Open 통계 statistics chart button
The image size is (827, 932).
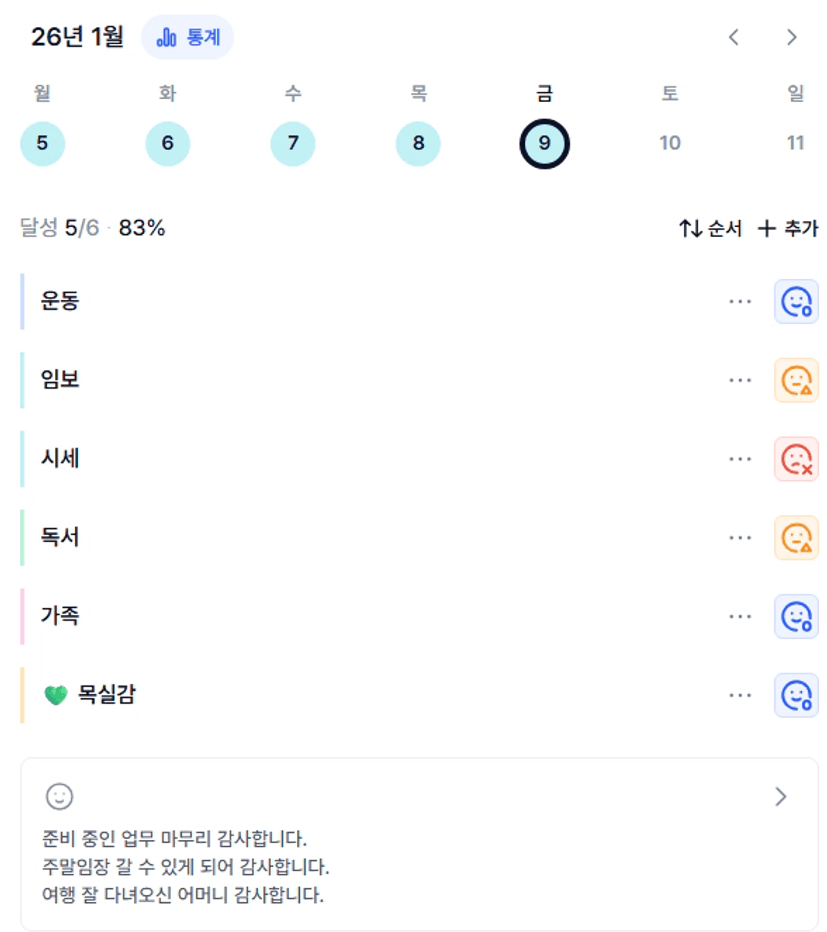point(188,38)
